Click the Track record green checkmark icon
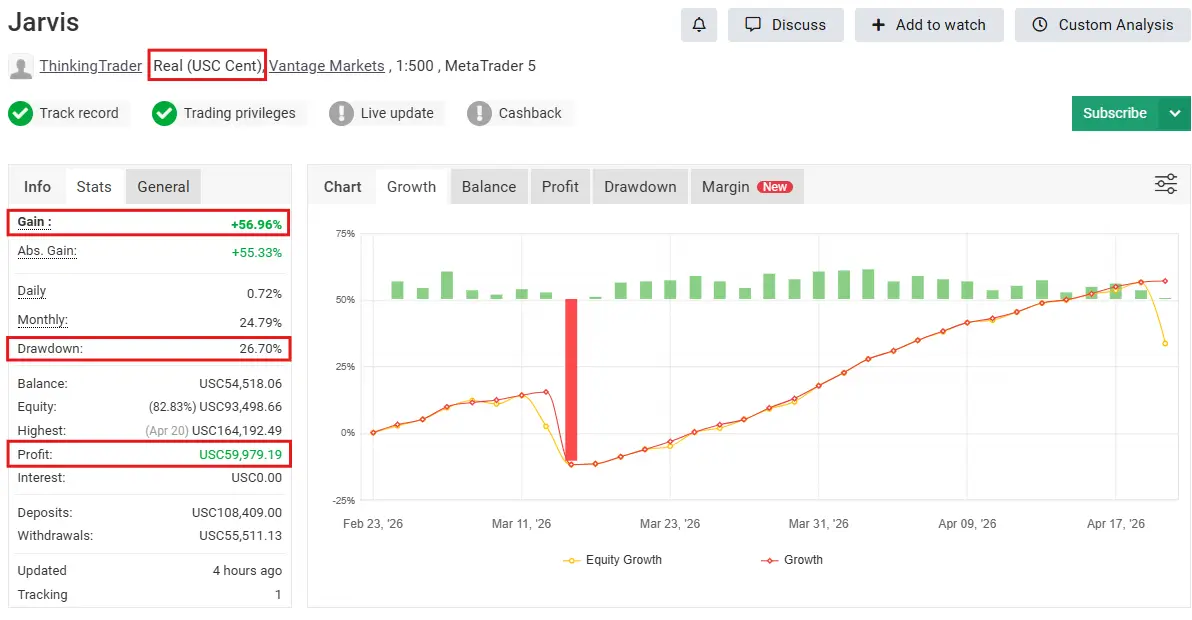1192x620 pixels. pyautogui.click(x=20, y=113)
